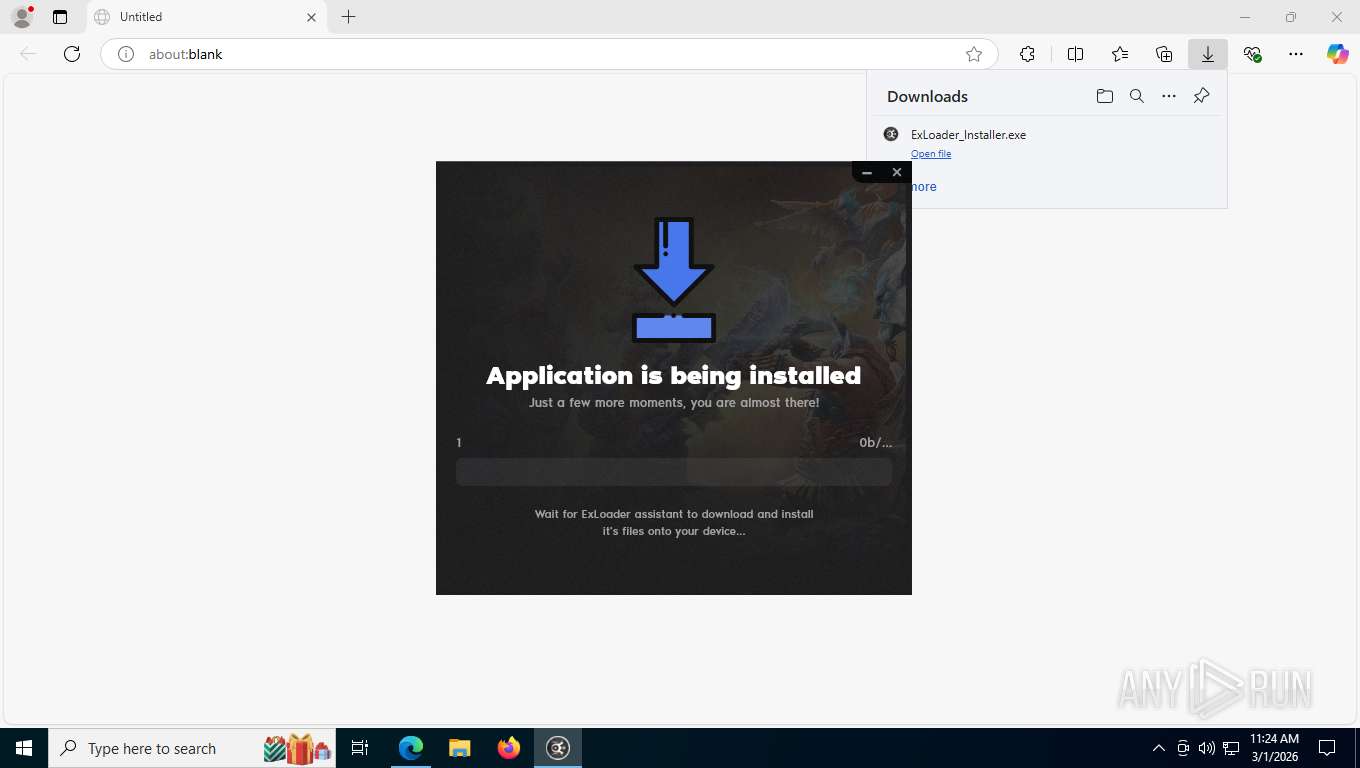Image resolution: width=1360 pixels, height=768 pixels.
Task: Open the tab actions menu icon
Action: (60, 17)
